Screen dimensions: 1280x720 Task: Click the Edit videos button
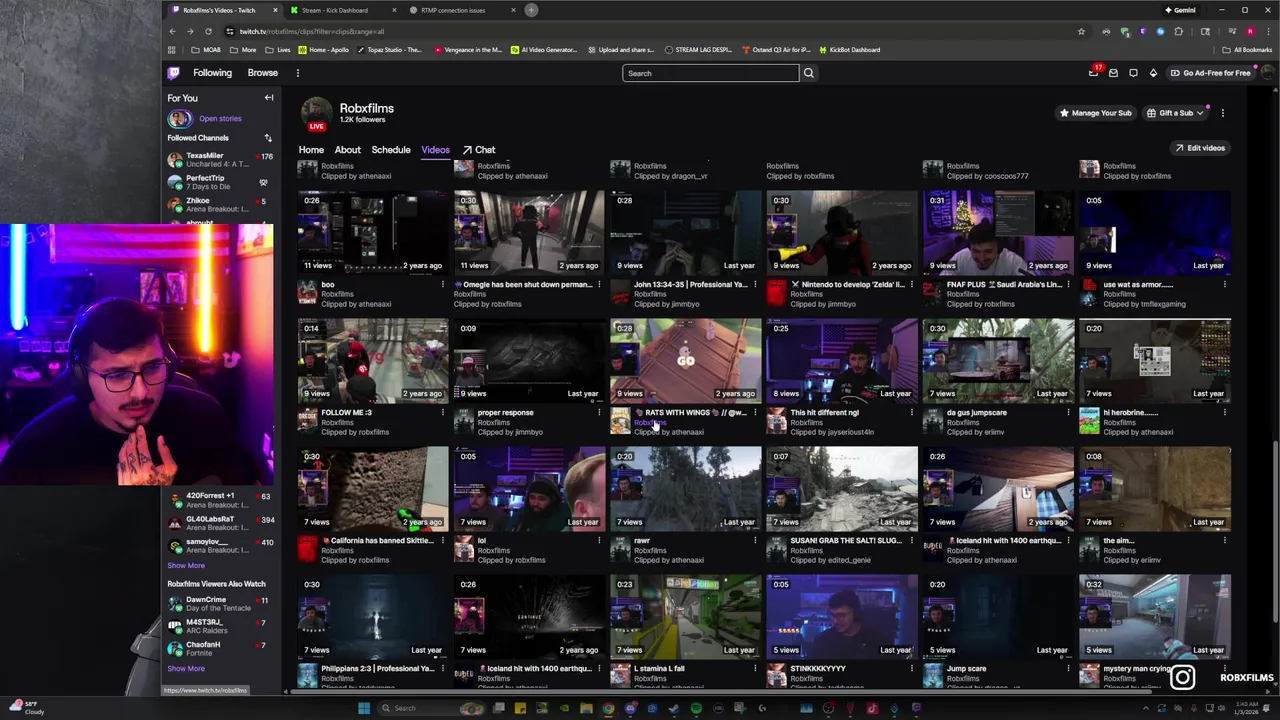1200,148
